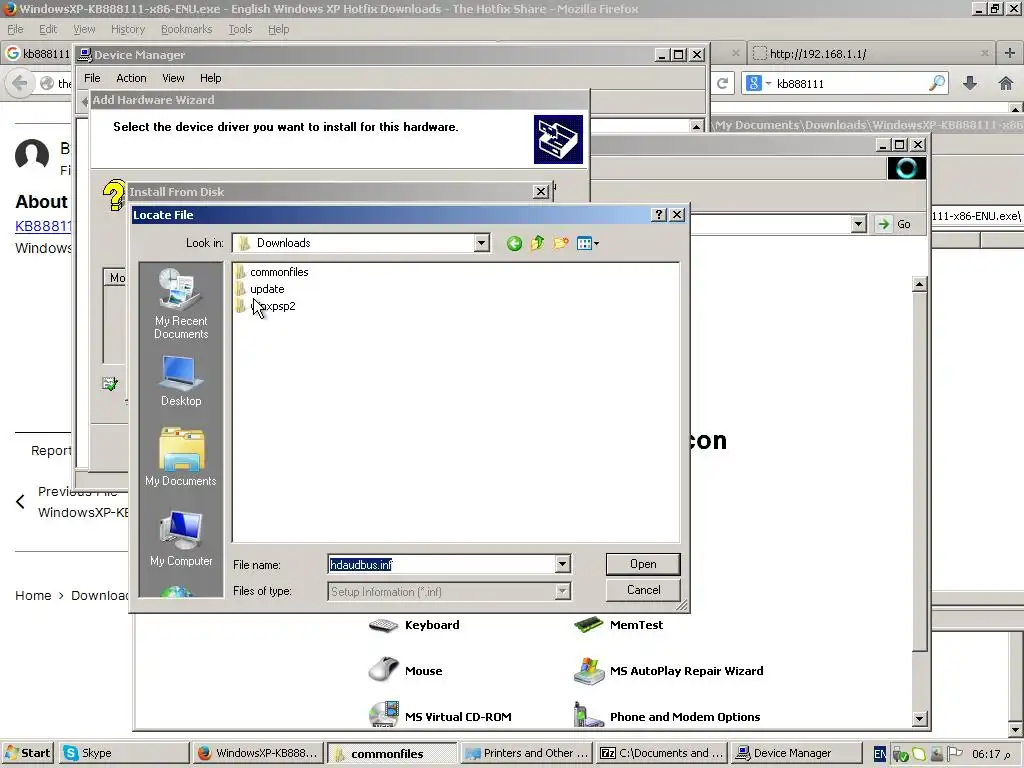Select the xpsp2 folder in file list

pos(266,306)
